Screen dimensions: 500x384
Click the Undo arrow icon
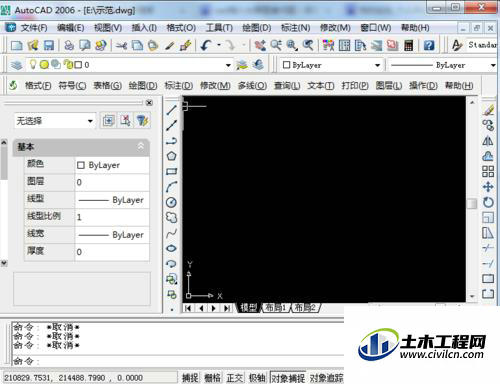206,45
